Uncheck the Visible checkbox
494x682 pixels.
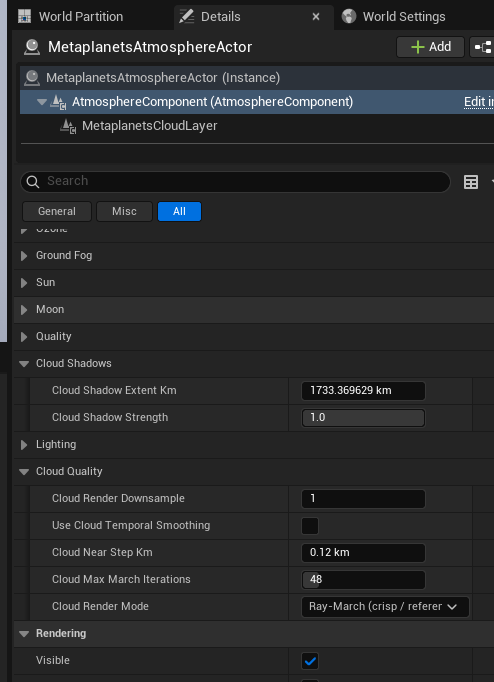coord(310,661)
